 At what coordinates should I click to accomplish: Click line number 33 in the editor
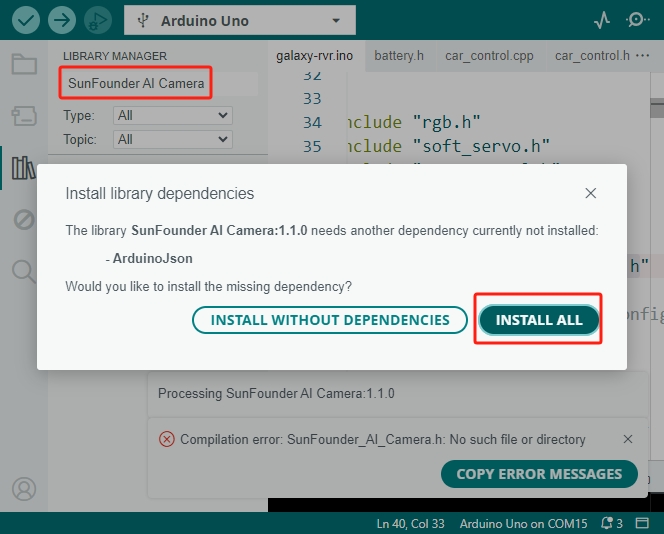(312, 98)
